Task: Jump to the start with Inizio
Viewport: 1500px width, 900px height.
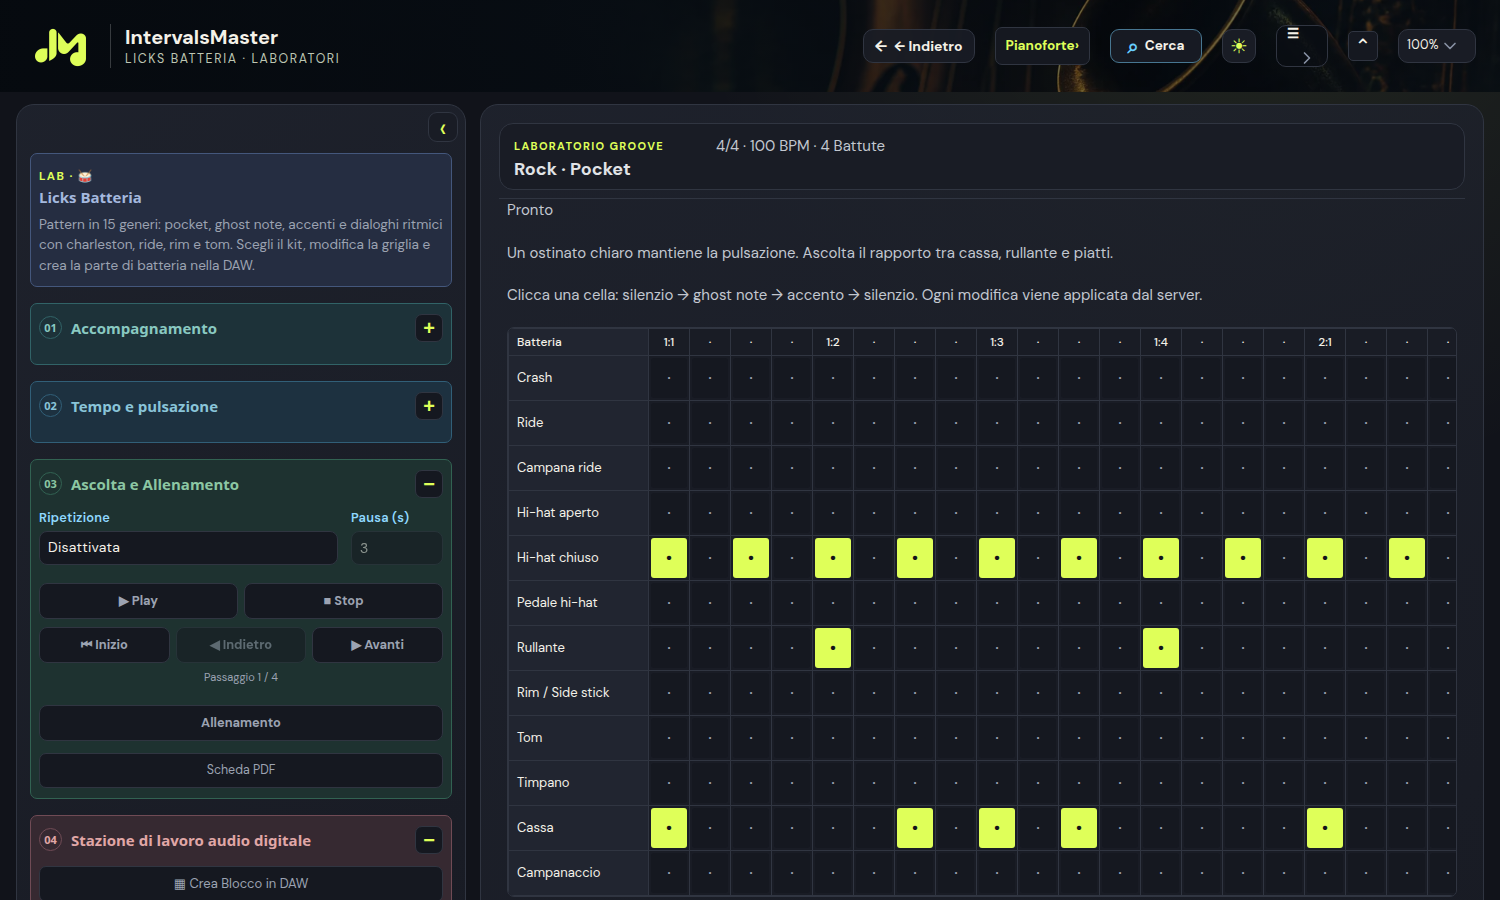Action: (104, 645)
